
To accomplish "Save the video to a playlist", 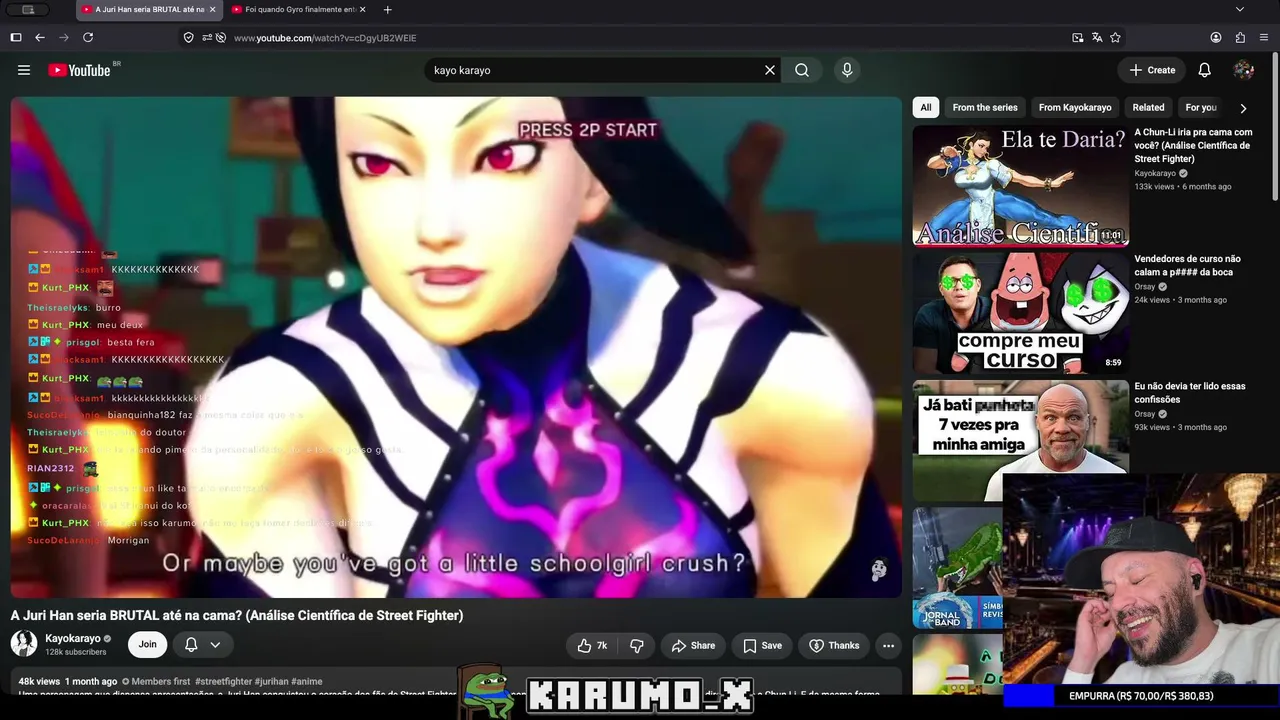I will coord(762,646).
